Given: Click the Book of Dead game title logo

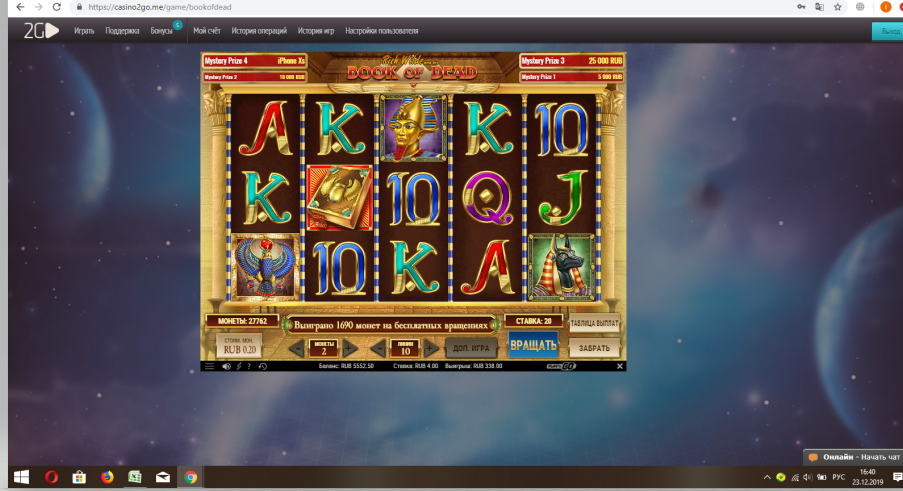Looking at the screenshot, I should click(412, 68).
